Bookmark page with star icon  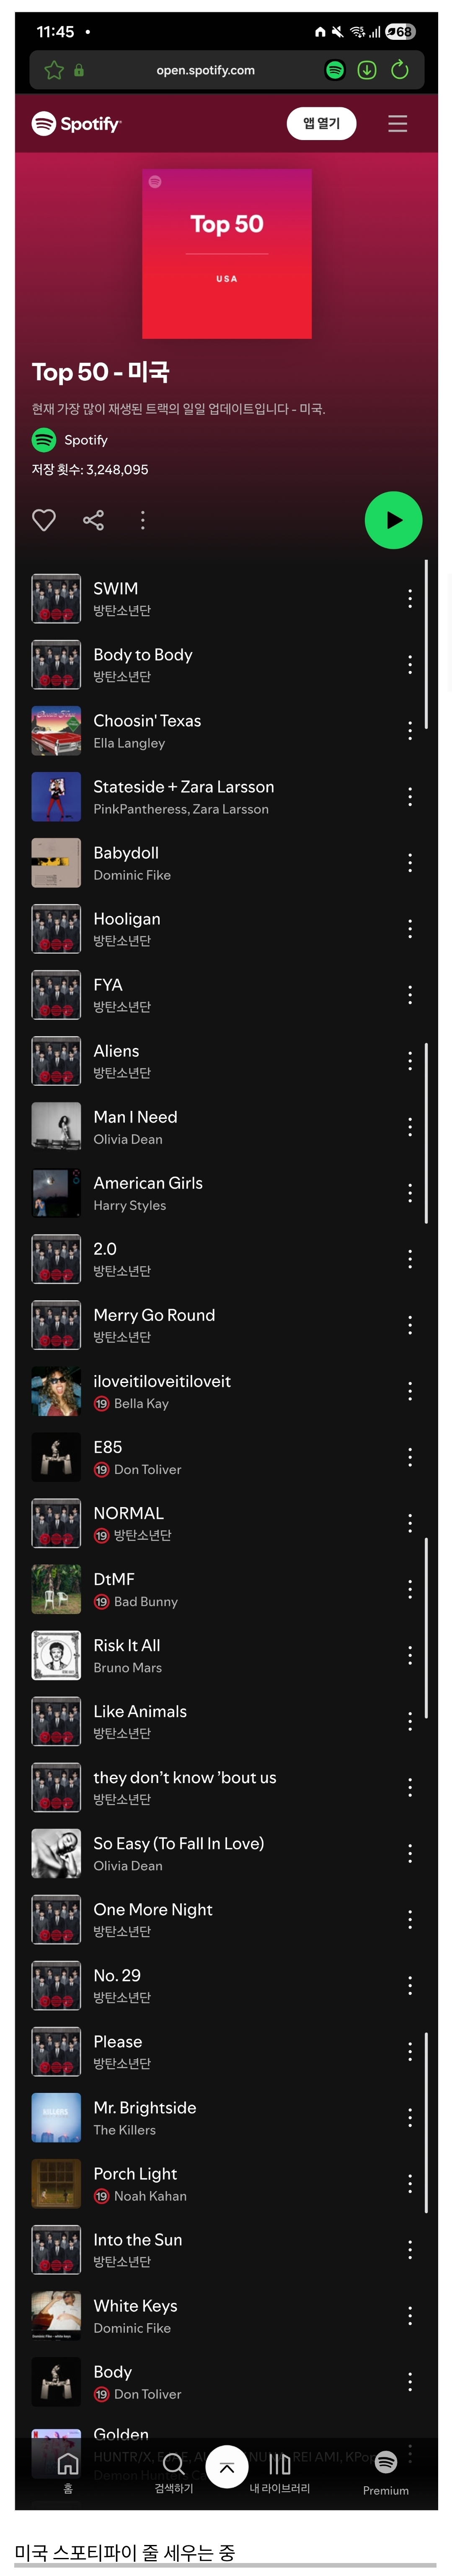(x=54, y=70)
